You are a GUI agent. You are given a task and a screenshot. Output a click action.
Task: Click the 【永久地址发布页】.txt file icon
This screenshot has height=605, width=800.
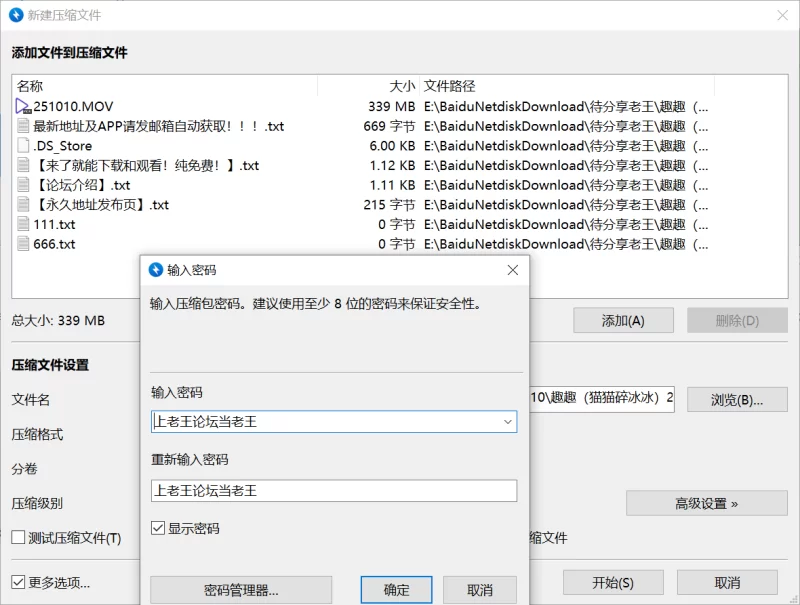coord(24,205)
